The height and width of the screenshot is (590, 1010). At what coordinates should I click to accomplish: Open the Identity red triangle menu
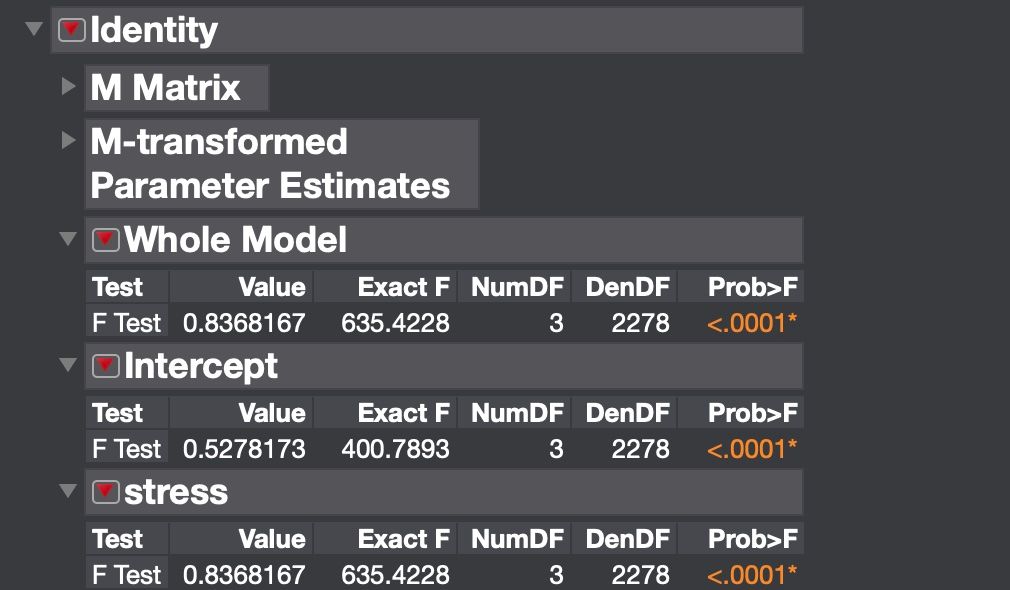(x=70, y=29)
